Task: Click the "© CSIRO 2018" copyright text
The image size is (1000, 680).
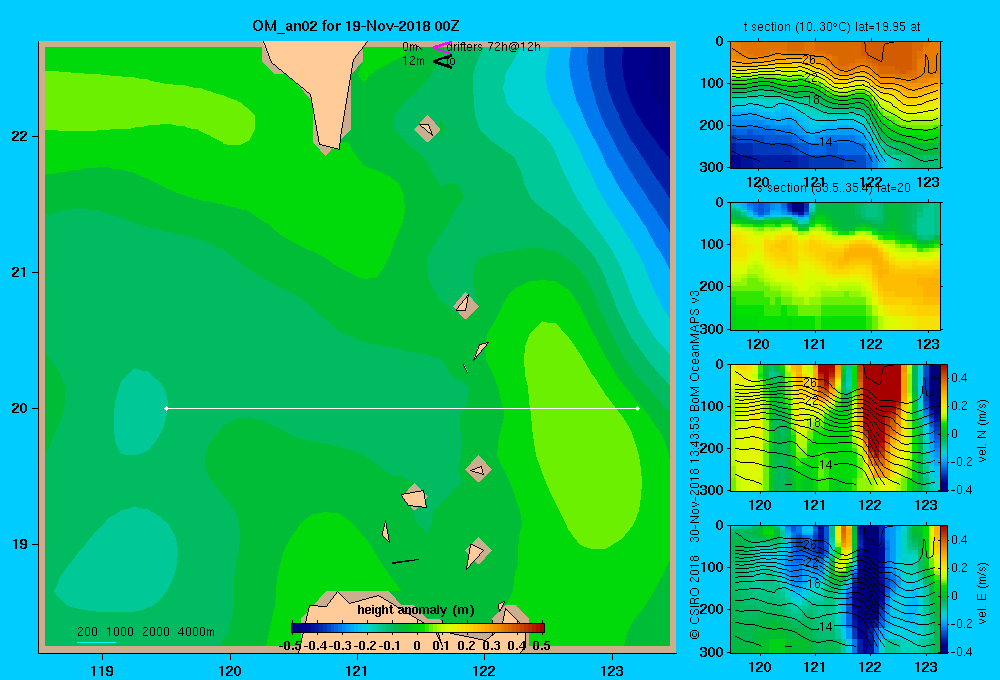Action: coord(695,597)
